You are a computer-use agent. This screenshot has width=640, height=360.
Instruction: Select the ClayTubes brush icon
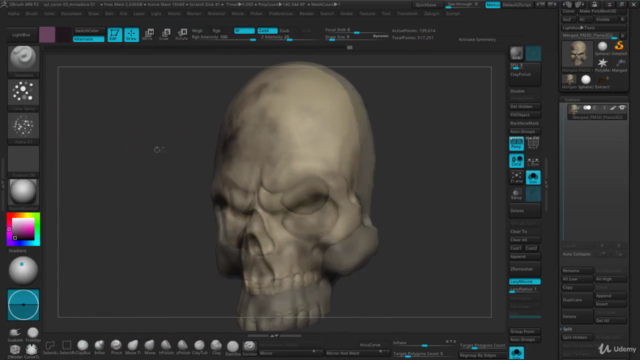[200, 347]
